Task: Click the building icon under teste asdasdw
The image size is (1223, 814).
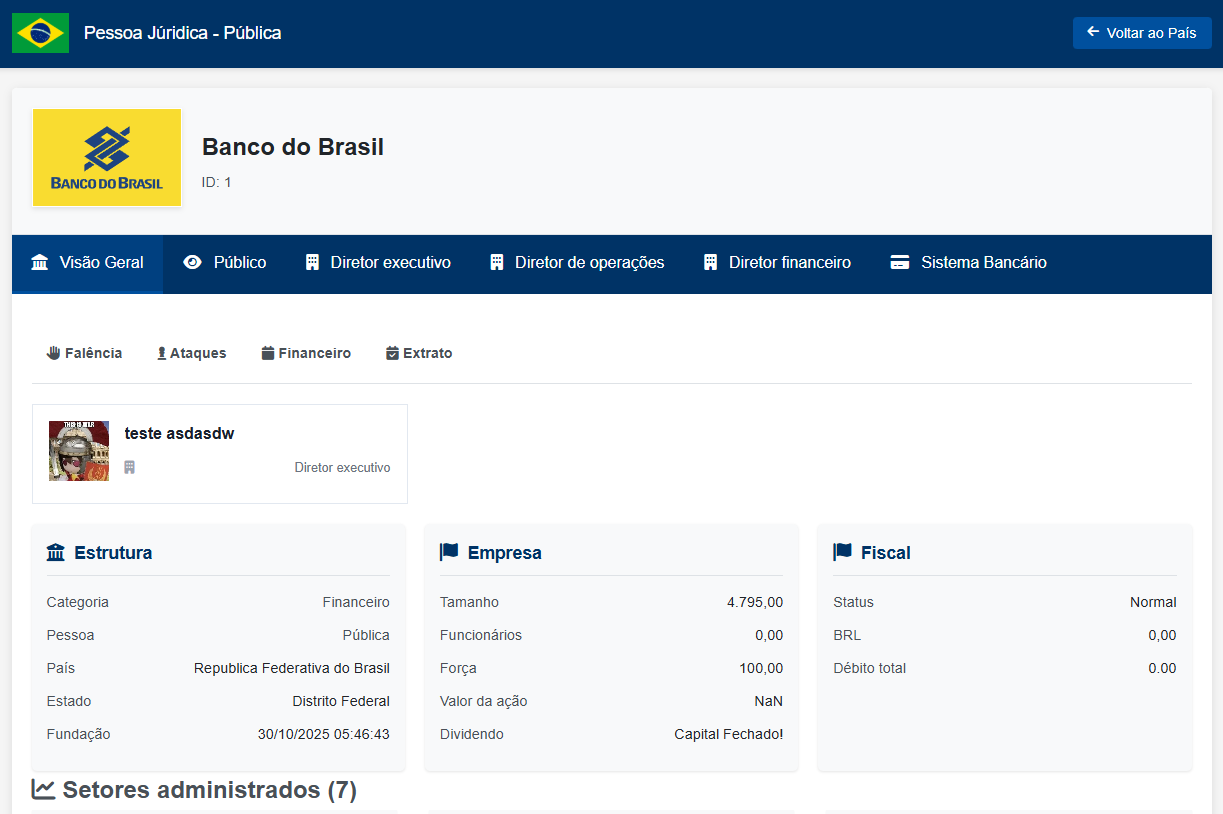Action: pyautogui.click(x=130, y=467)
